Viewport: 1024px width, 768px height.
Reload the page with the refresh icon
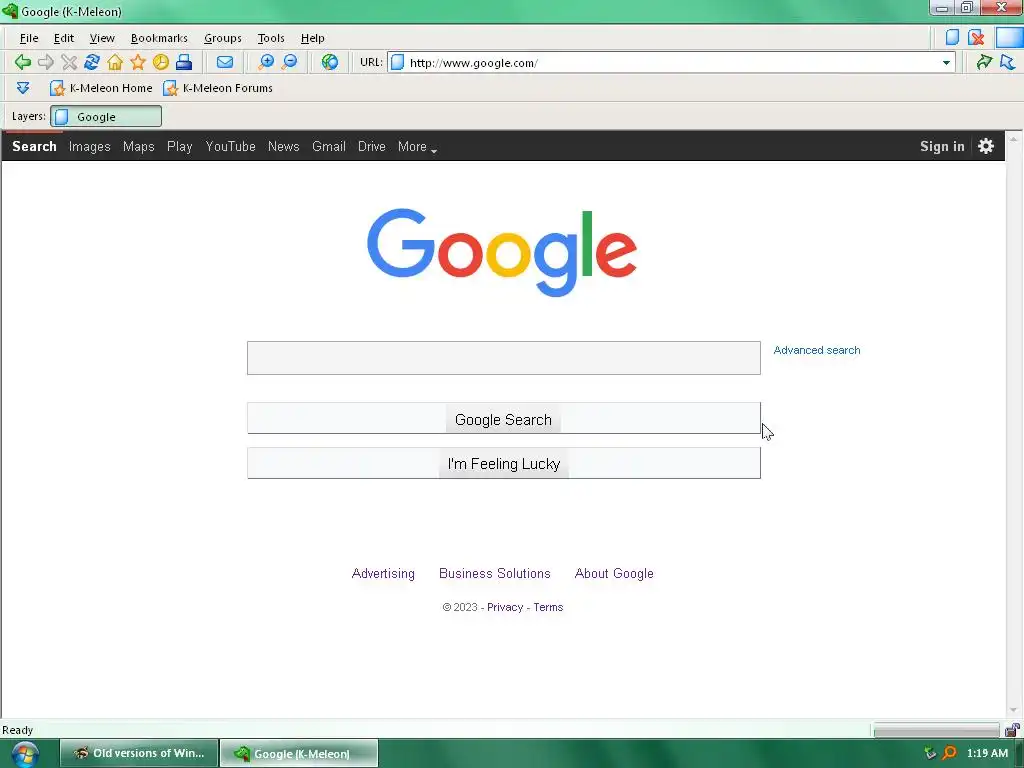click(92, 62)
